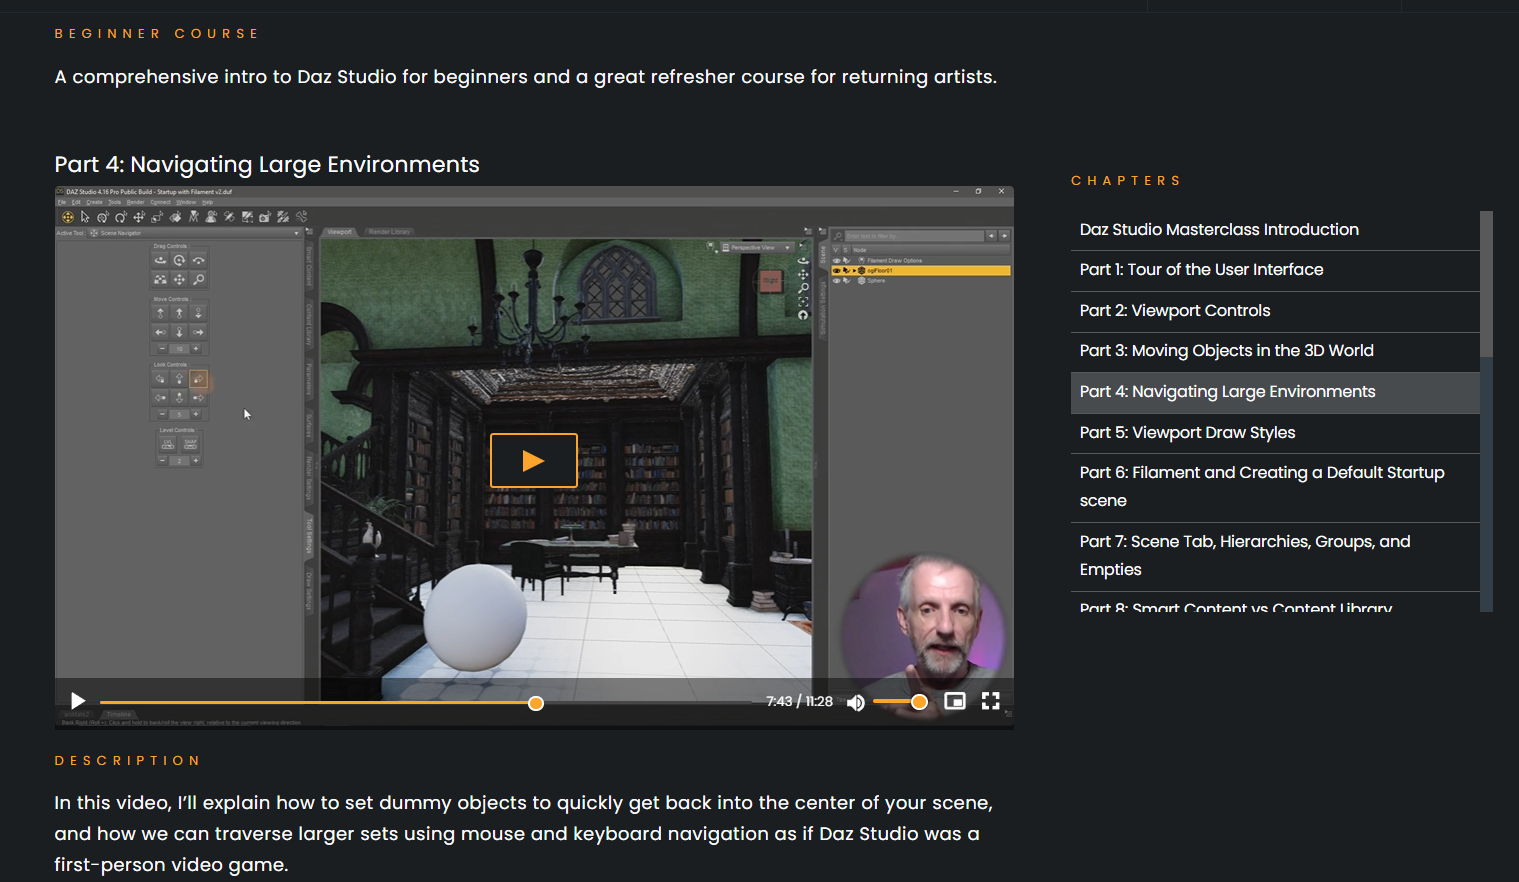The width and height of the screenshot is (1519, 882).
Task: Open Part 5: Viewport Draw Styles chapter
Action: pos(1275,433)
